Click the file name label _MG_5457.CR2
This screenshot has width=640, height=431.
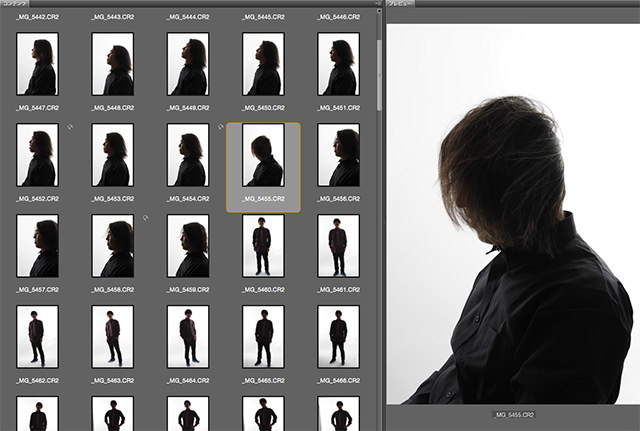click(x=38, y=290)
